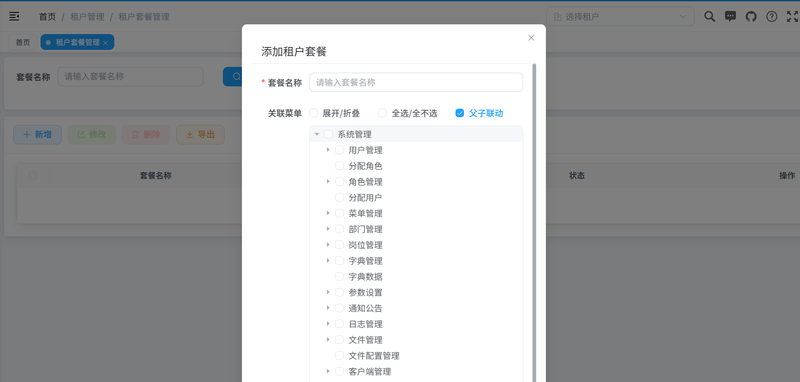Expand the 岗位管理 node arrow
800x382 pixels.
pos(328,245)
